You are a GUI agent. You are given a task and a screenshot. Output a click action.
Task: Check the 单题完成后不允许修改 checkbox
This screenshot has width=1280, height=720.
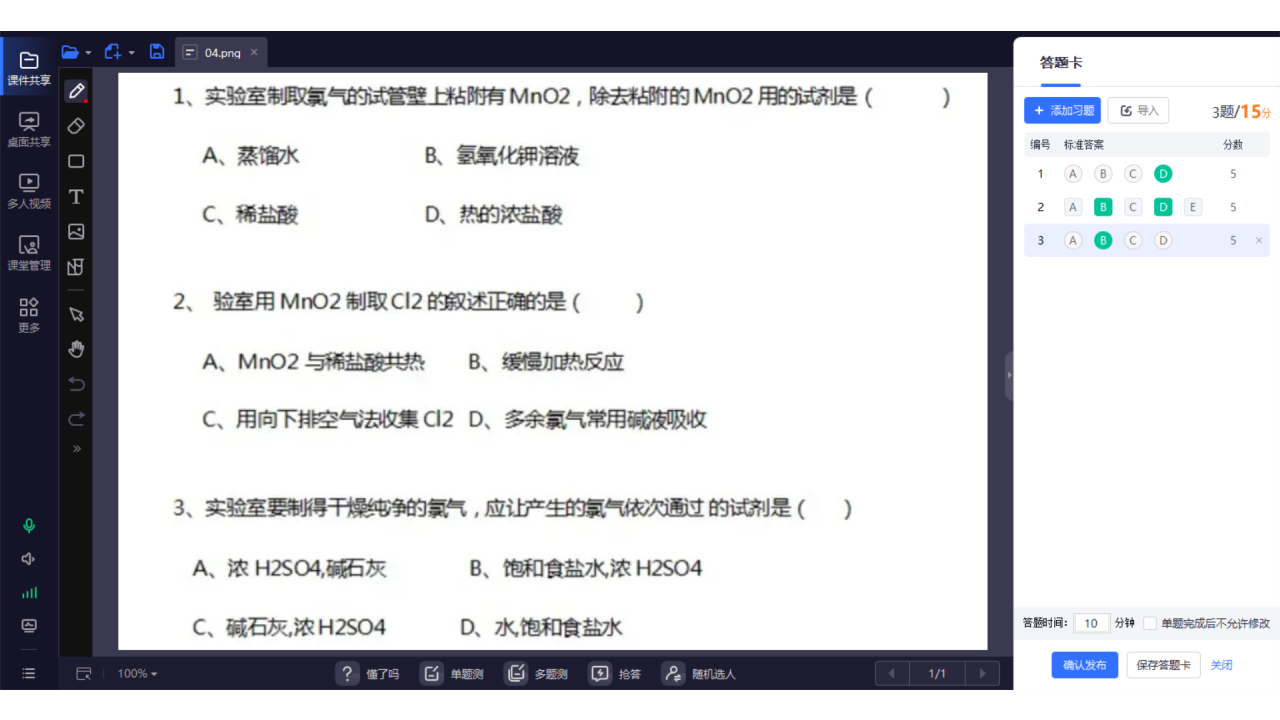pos(1150,622)
